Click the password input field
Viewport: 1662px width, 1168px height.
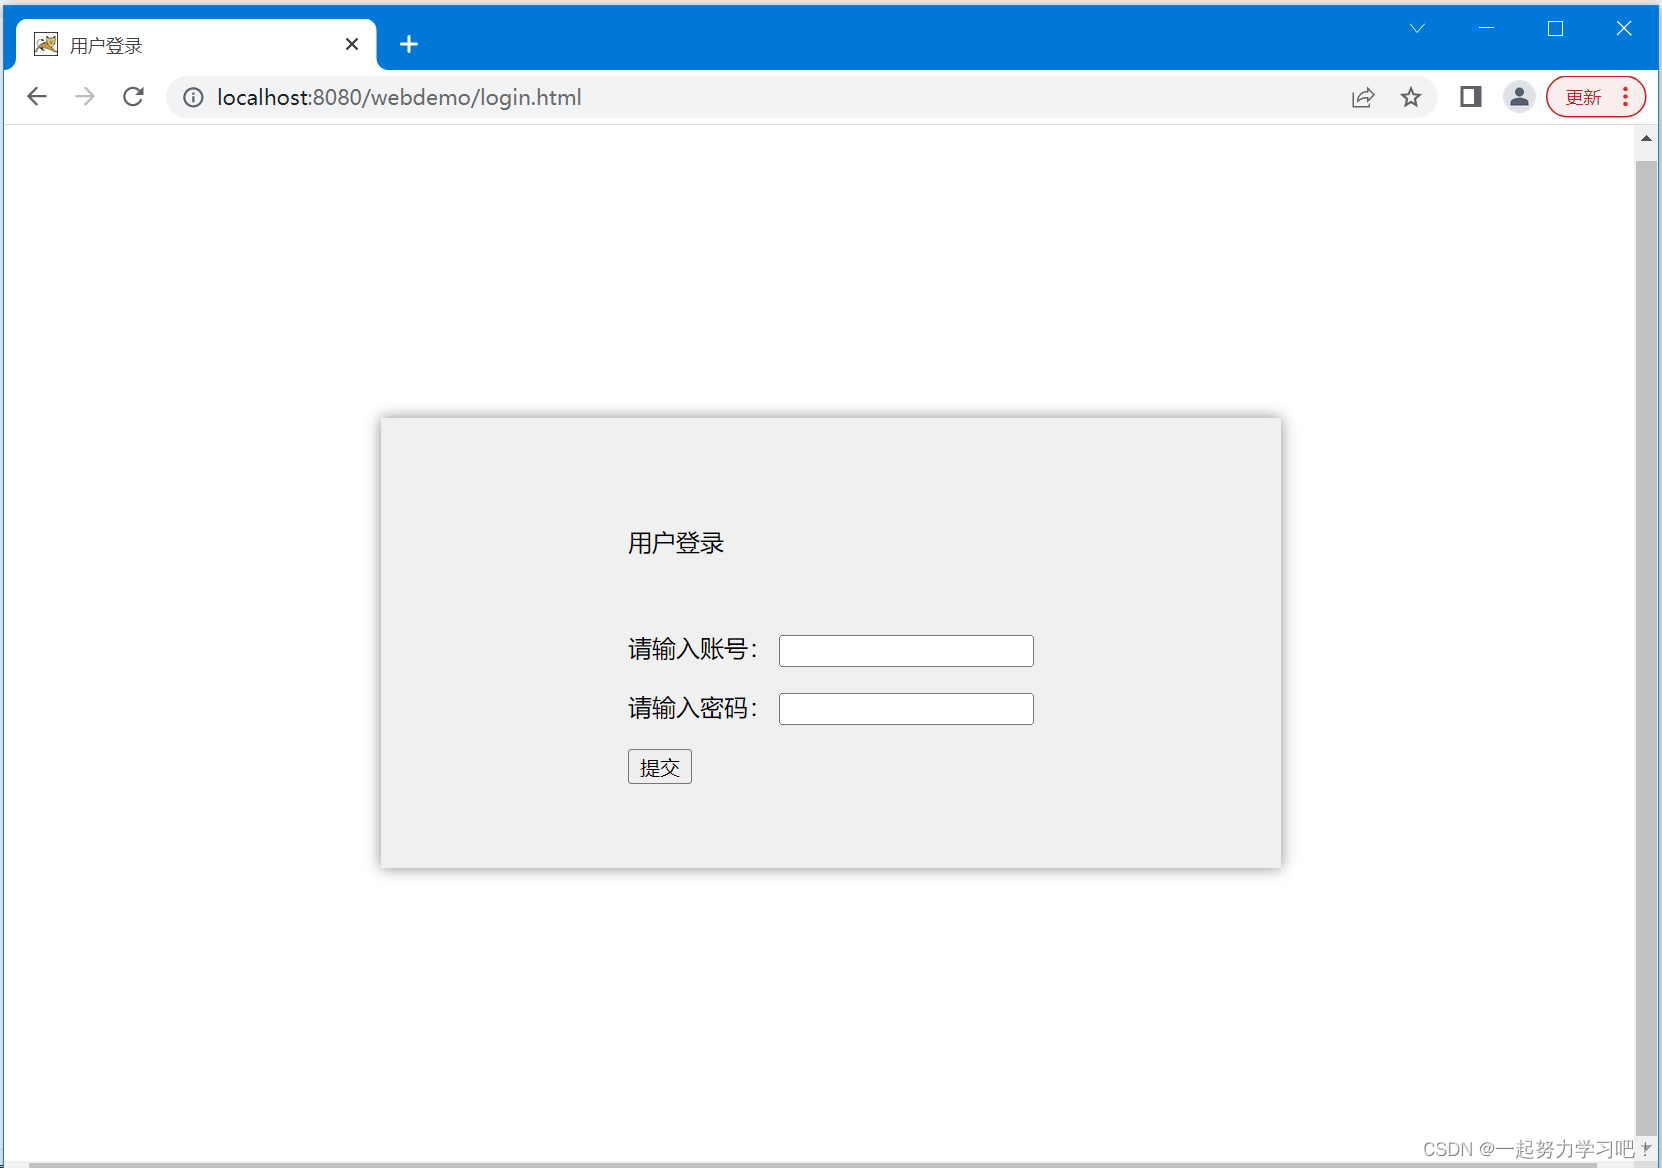coord(906,709)
